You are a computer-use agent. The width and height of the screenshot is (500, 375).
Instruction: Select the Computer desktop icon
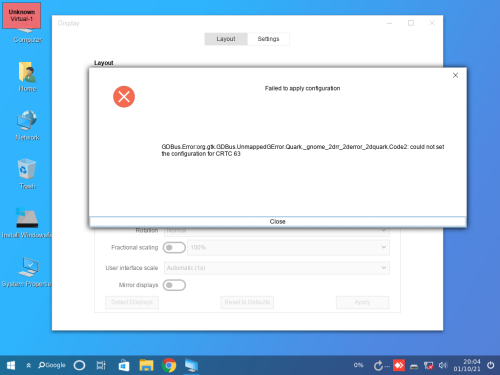(x=28, y=37)
